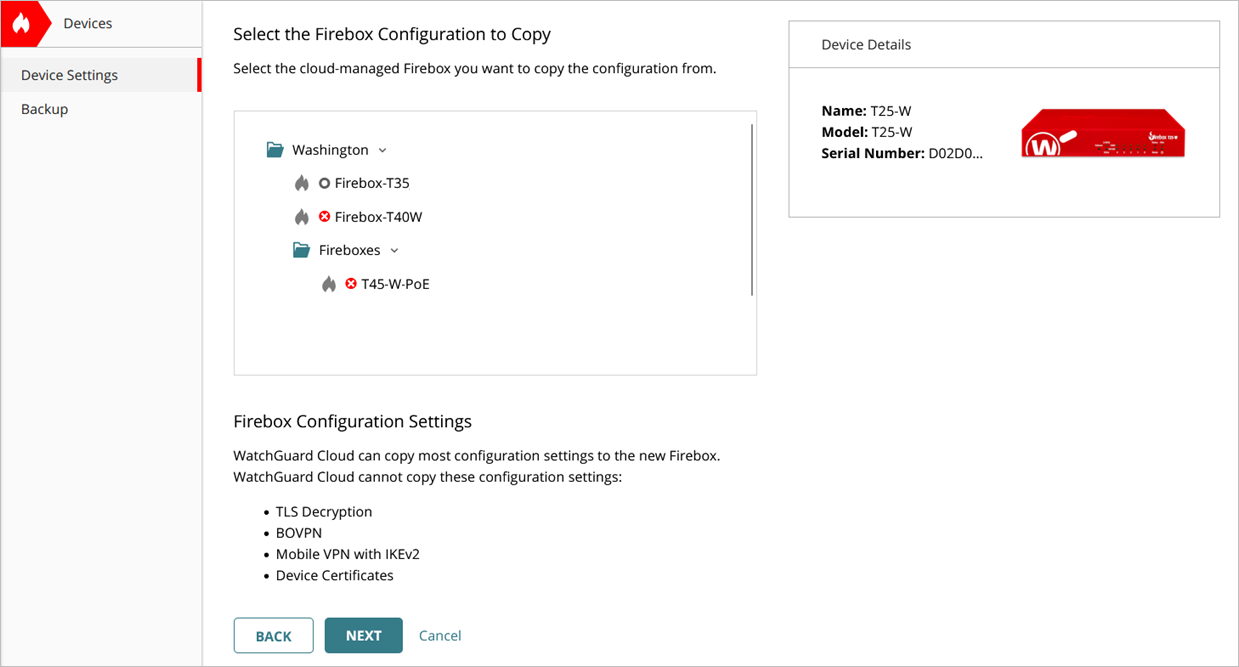This screenshot has width=1239, height=667.
Task: Click the NEXT button
Action: pos(363,635)
